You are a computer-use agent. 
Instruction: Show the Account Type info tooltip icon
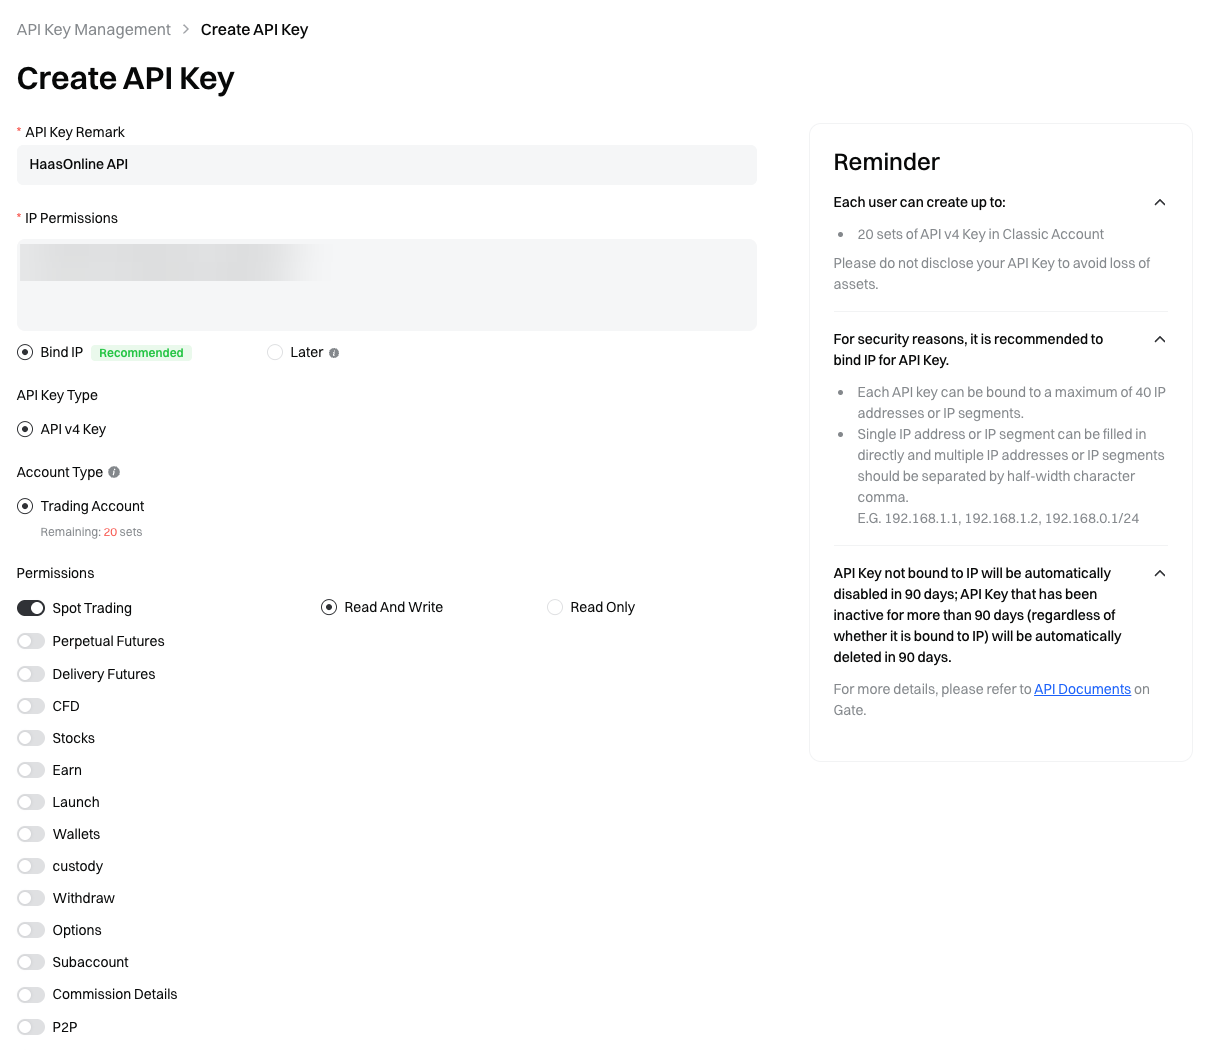click(x=114, y=472)
